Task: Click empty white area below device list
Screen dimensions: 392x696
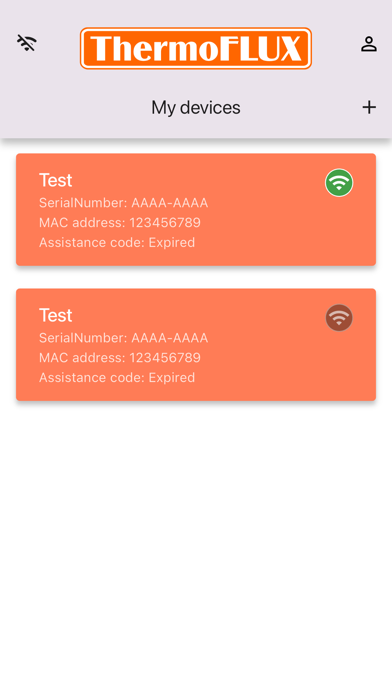Action: coord(196,546)
